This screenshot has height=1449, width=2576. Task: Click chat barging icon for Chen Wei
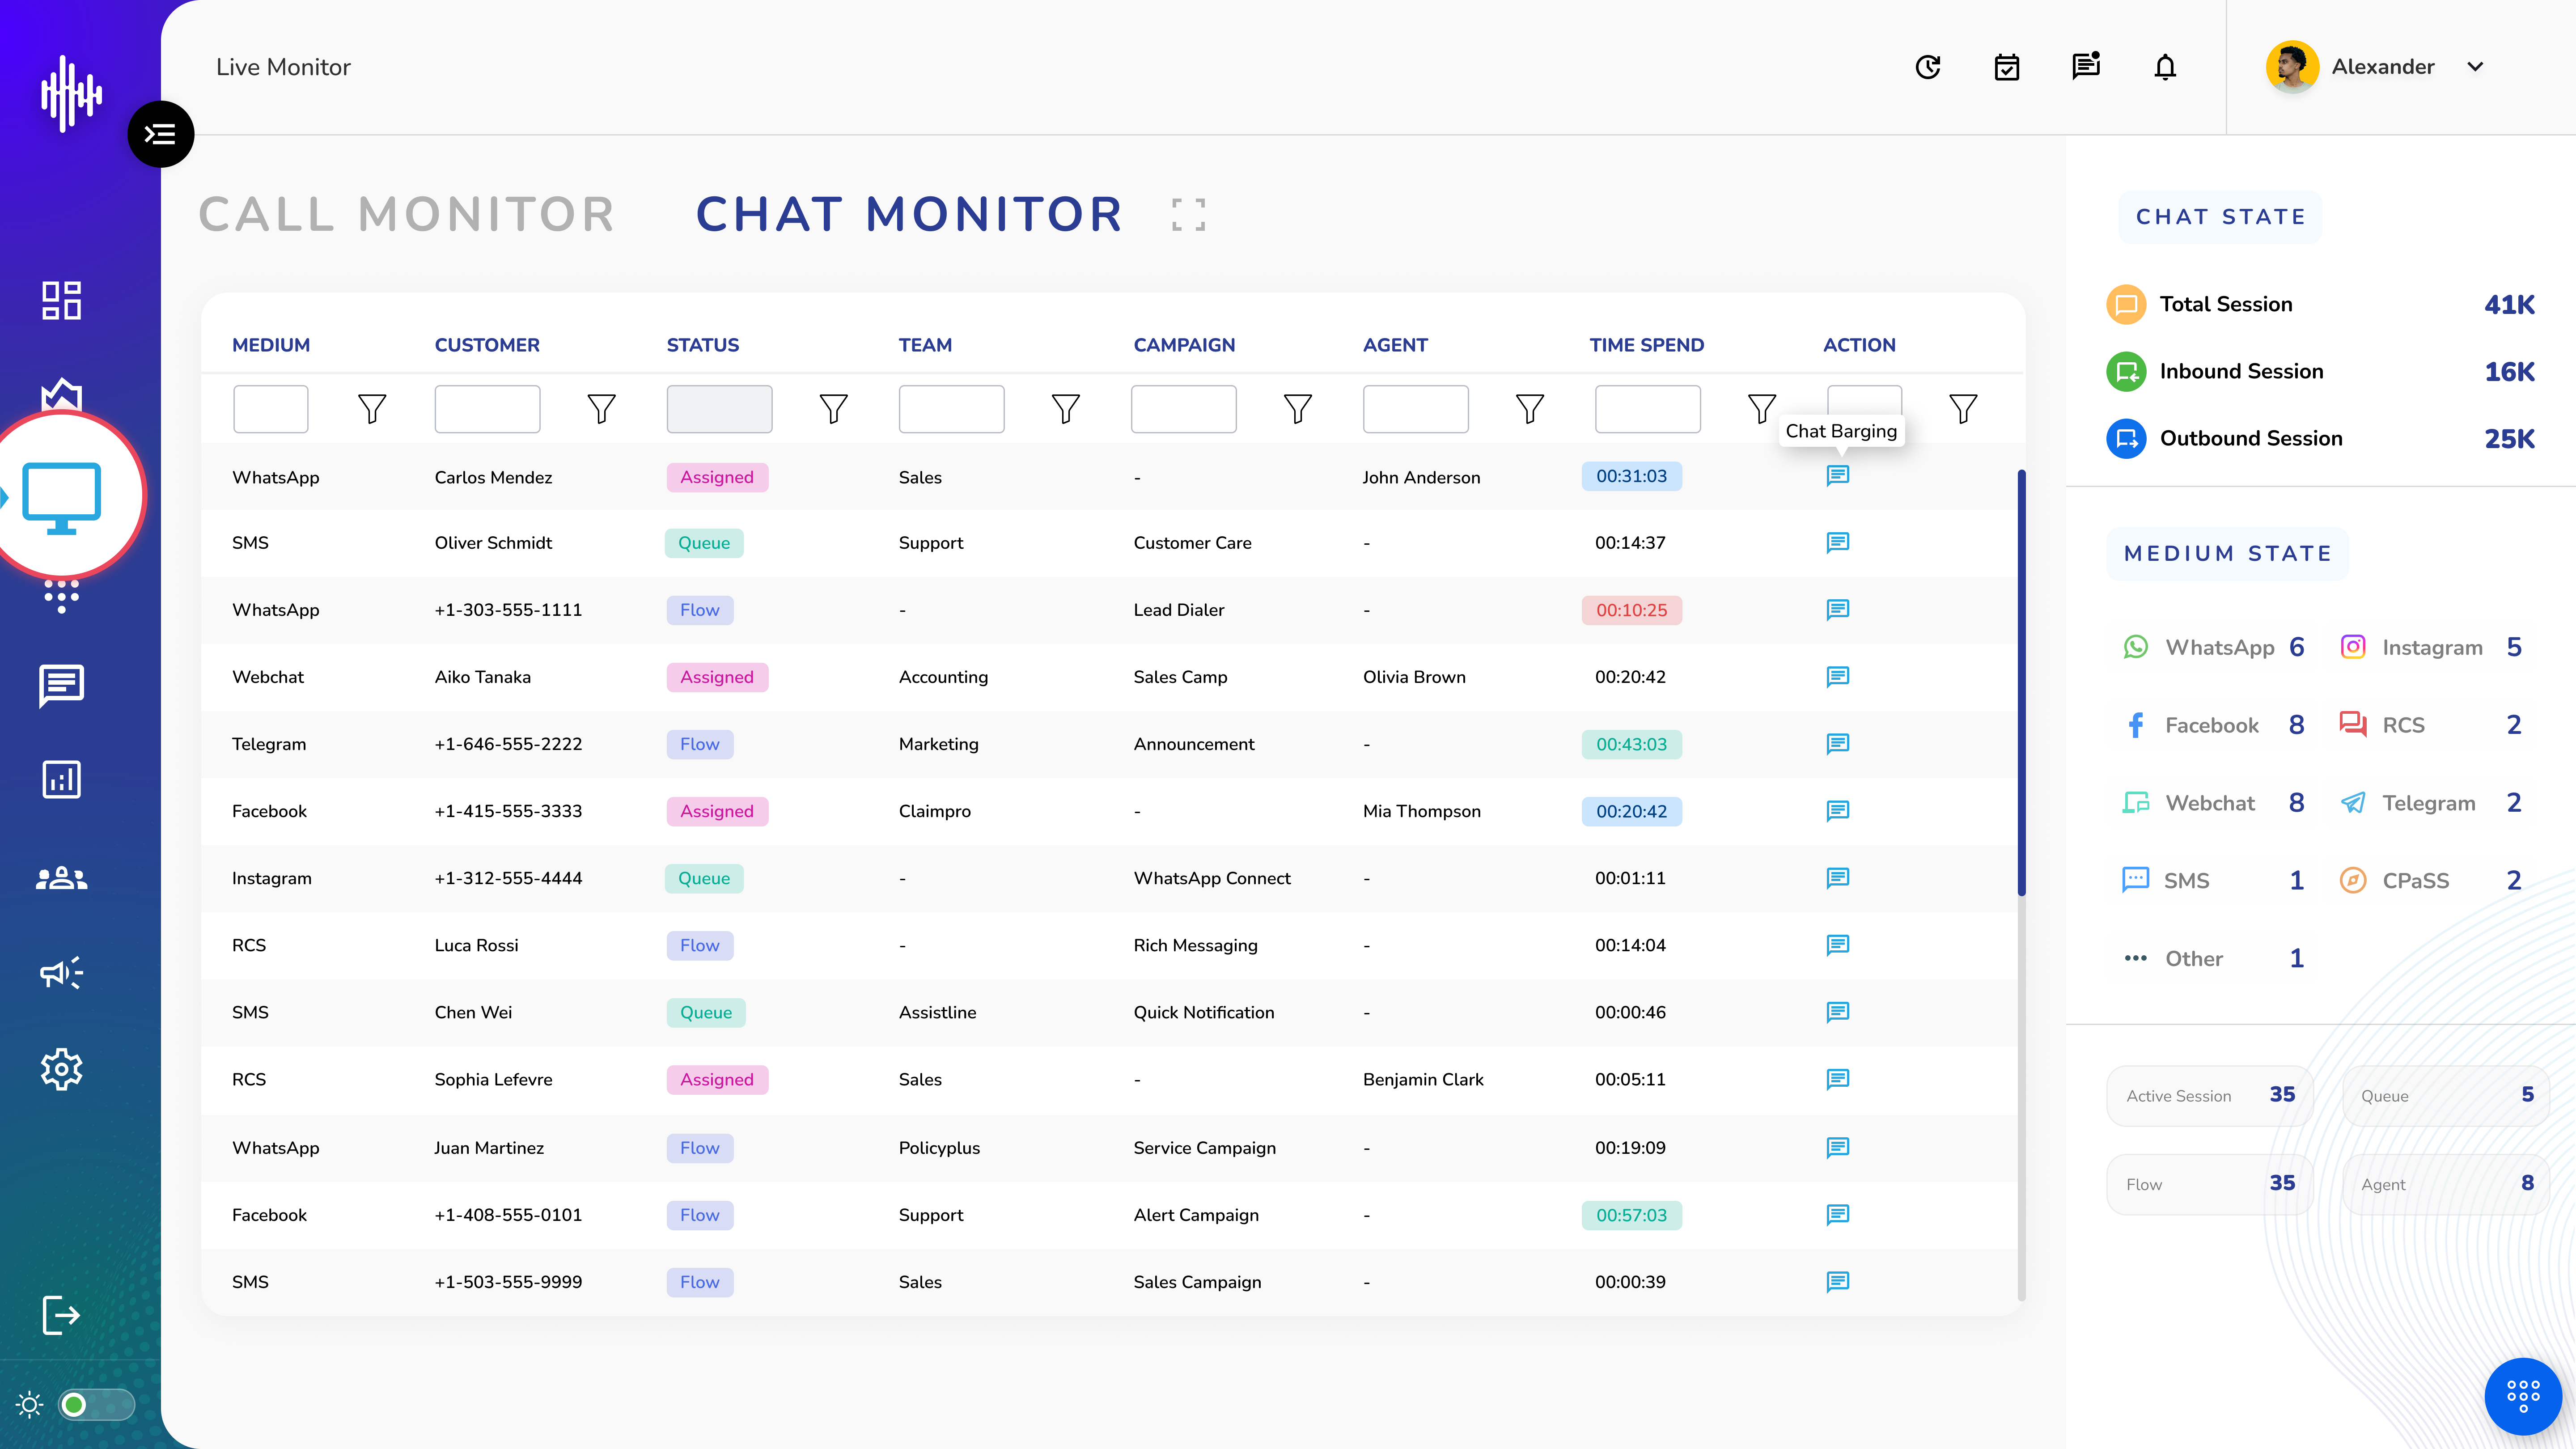(x=1838, y=1012)
